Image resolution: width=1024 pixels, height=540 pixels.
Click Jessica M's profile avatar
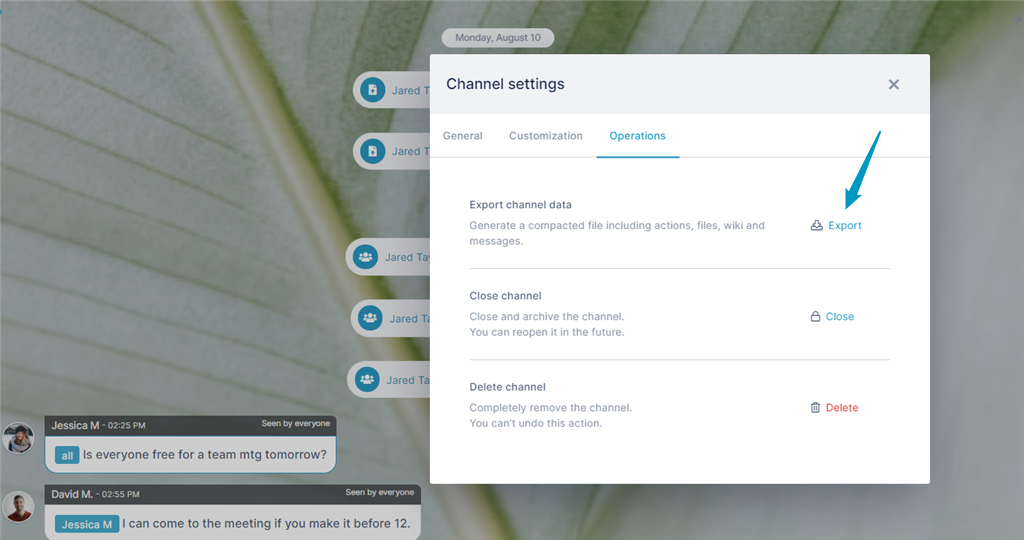pos(18,437)
